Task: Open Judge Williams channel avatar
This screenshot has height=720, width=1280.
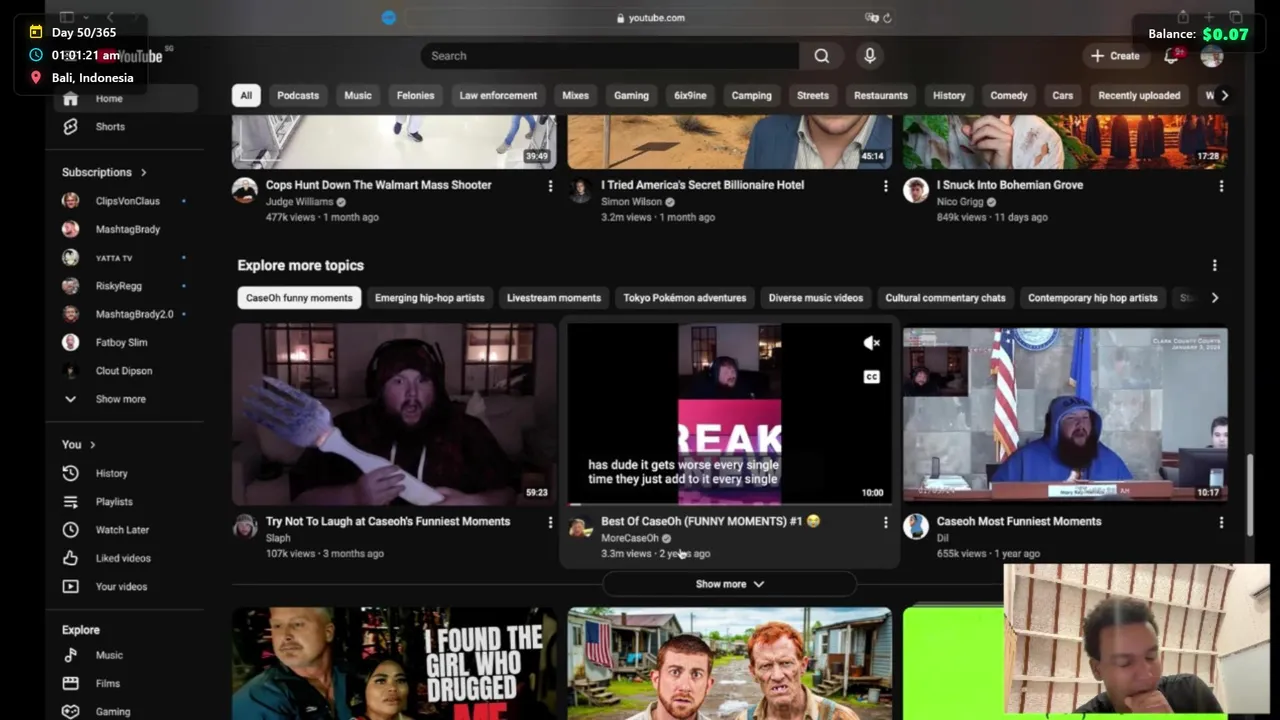Action: [245, 190]
